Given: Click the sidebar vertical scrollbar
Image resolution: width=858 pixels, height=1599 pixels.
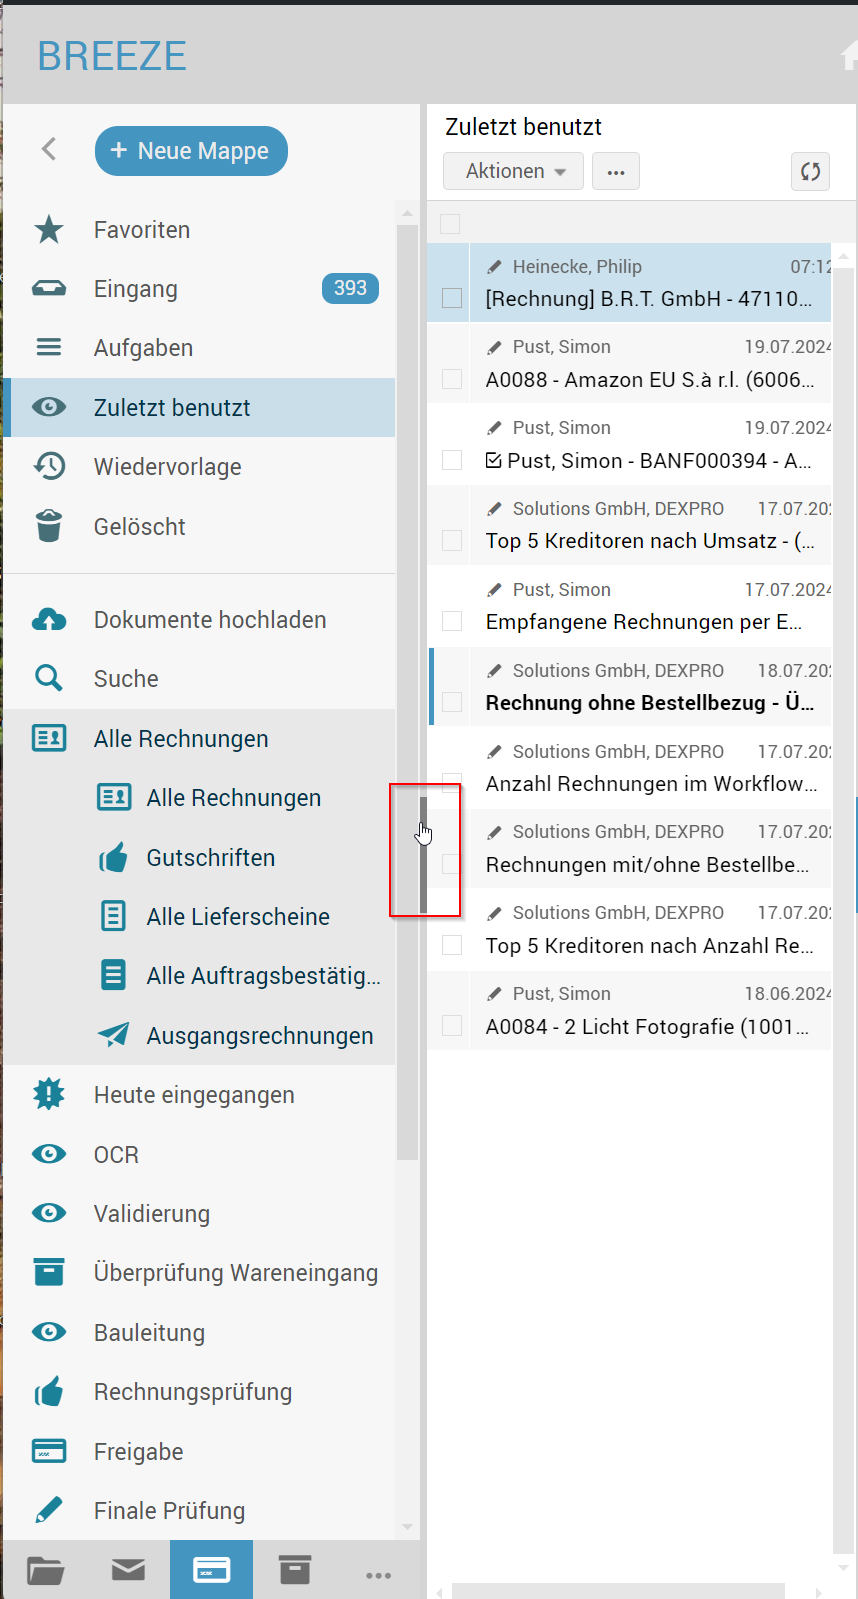Looking at the screenshot, I should [x=407, y=700].
